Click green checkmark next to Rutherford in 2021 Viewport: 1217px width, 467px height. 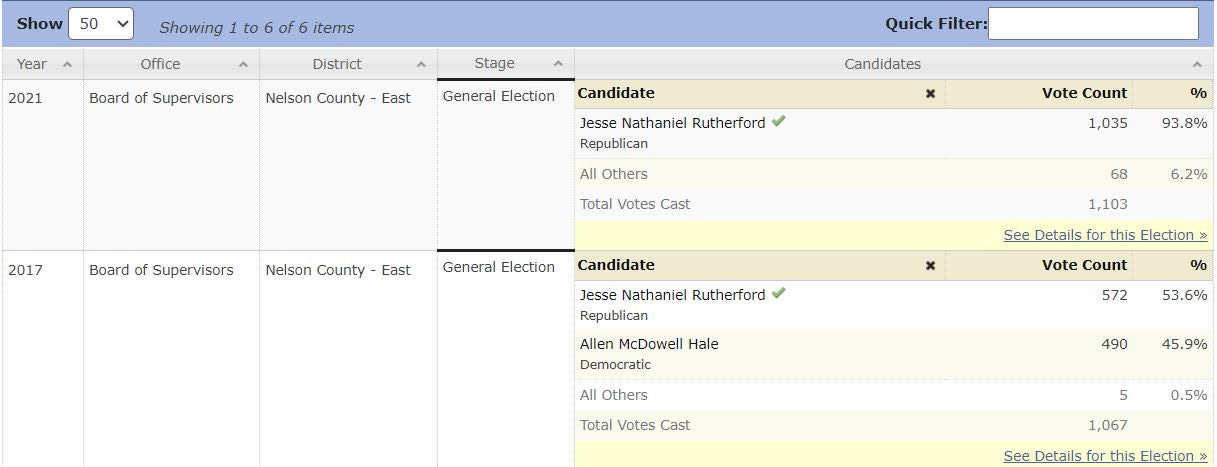coord(778,122)
